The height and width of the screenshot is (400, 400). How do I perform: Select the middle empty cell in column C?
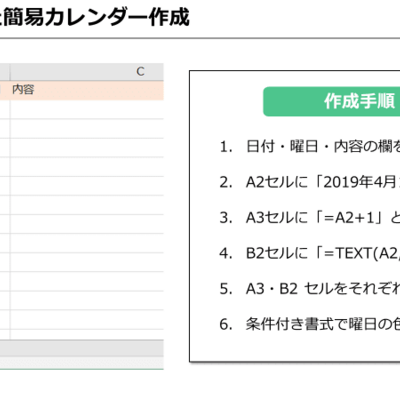87,224
